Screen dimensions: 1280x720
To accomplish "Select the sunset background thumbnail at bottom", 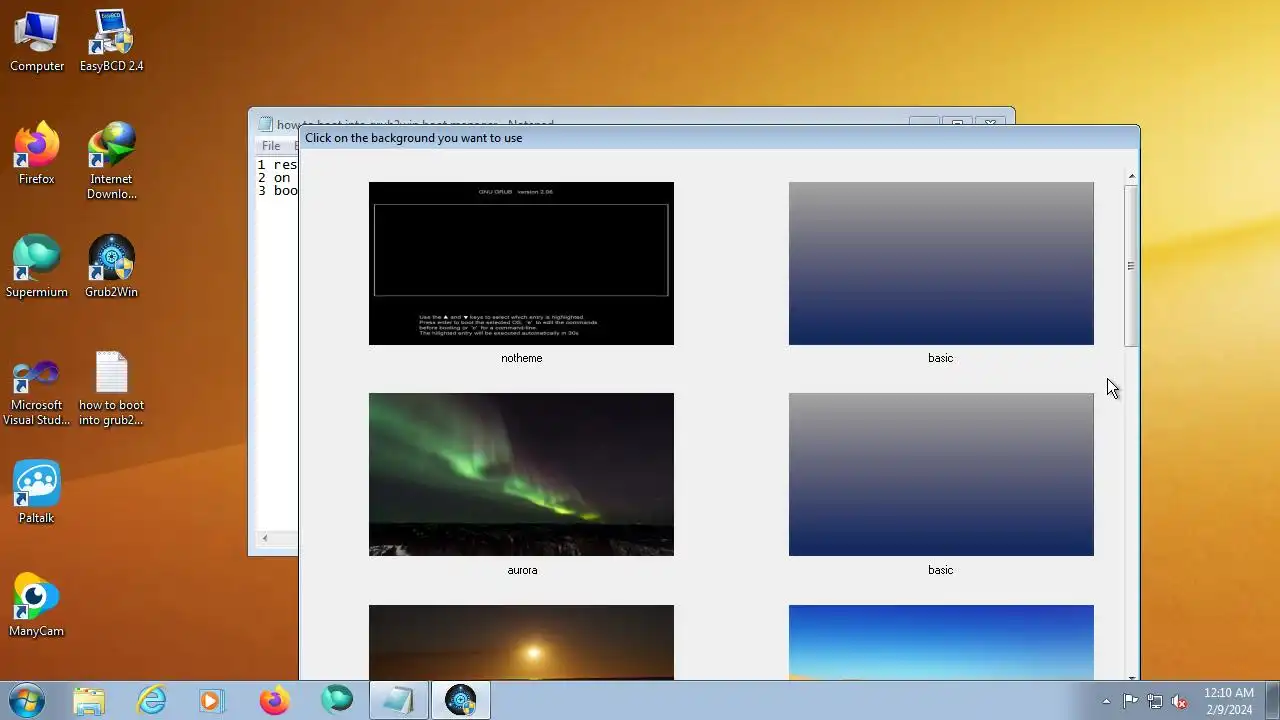I will (x=521, y=642).
